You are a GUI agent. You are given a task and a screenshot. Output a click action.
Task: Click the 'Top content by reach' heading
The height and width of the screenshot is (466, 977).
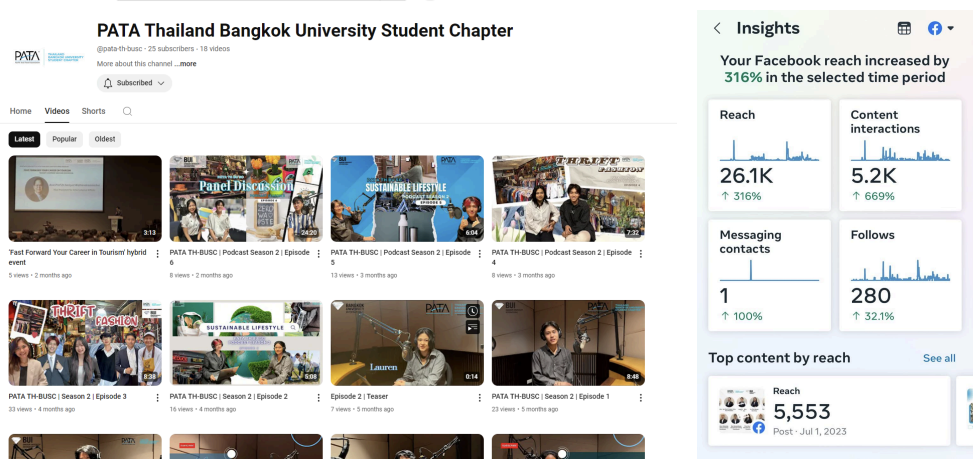point(779,358)
